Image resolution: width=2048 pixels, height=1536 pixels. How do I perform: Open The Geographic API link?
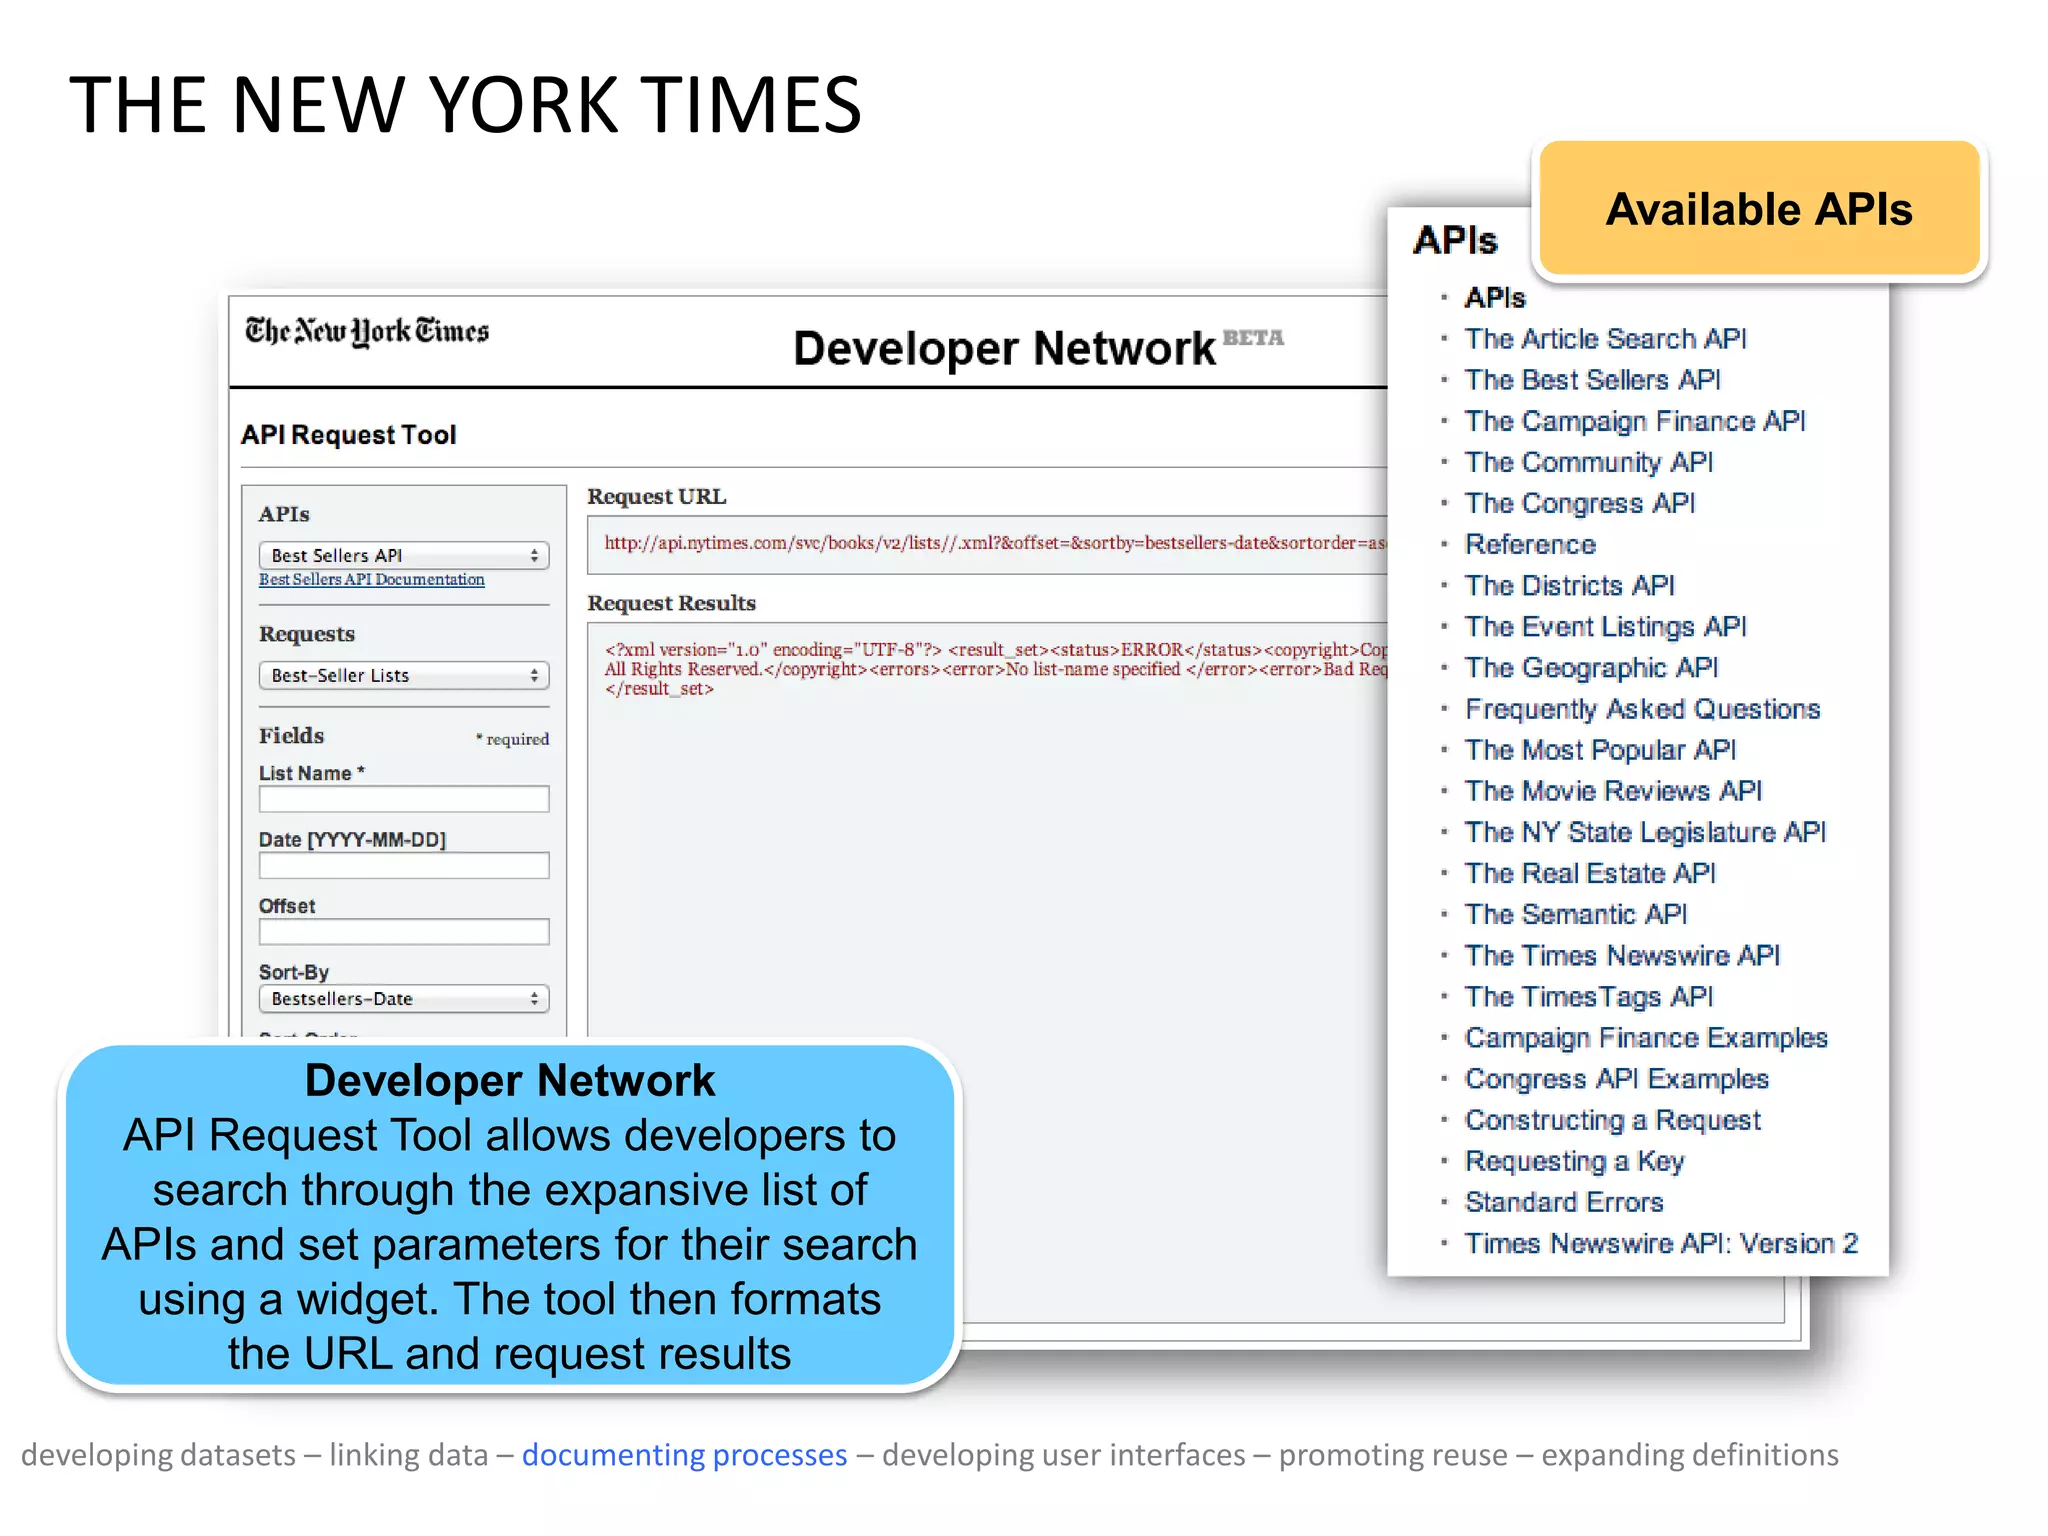click(1591, 667)
